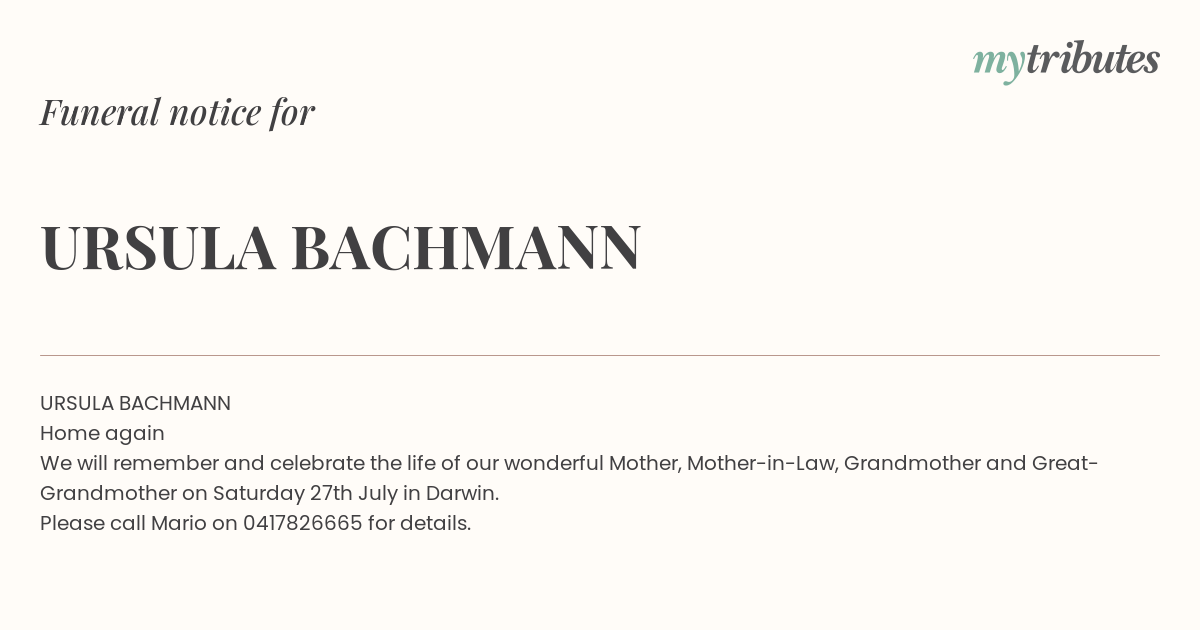Click the horizontal divider line below title
This screenshot has width=1200, height=630.
[x=600, y=355]
